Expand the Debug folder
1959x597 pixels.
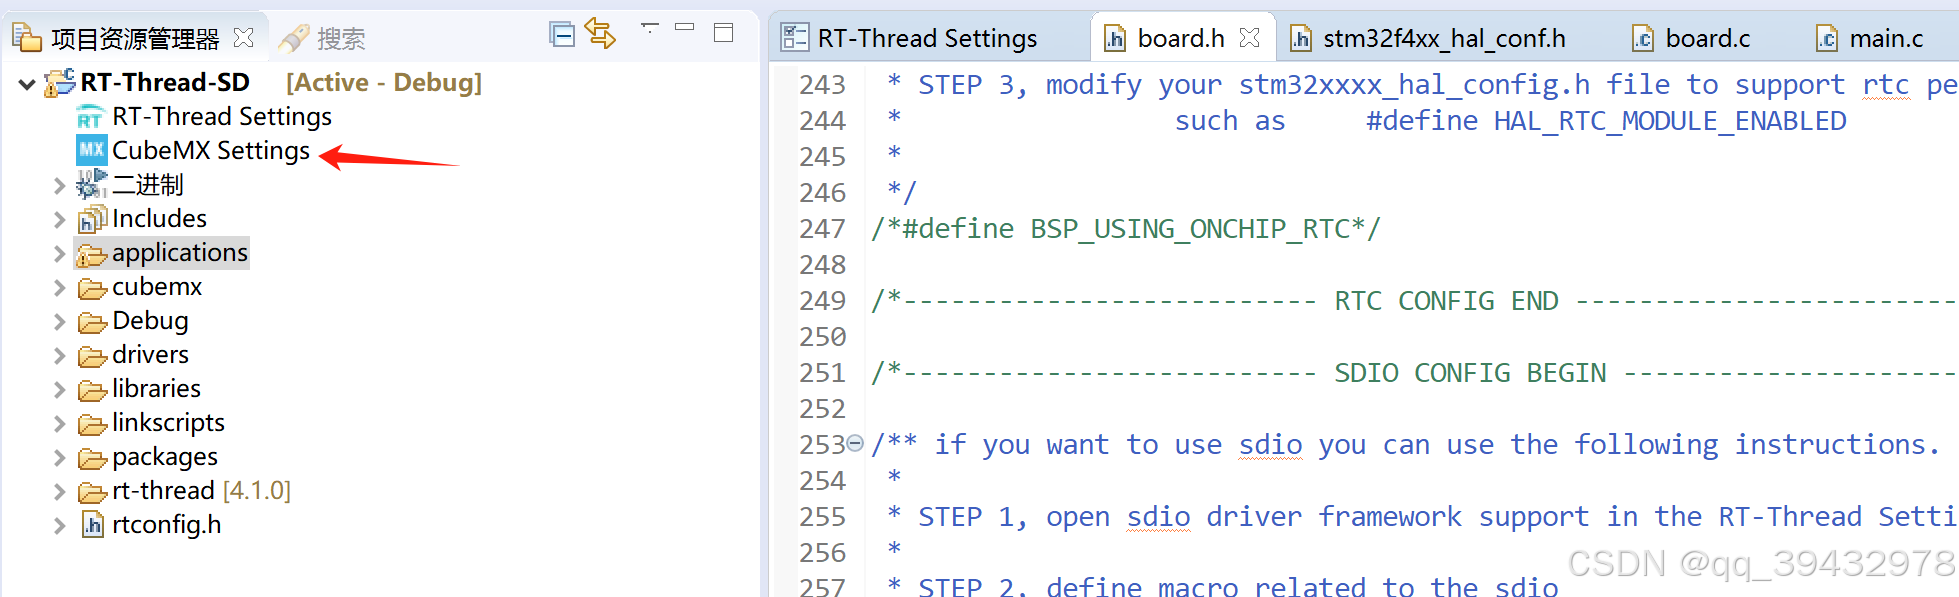pos(59,322)
